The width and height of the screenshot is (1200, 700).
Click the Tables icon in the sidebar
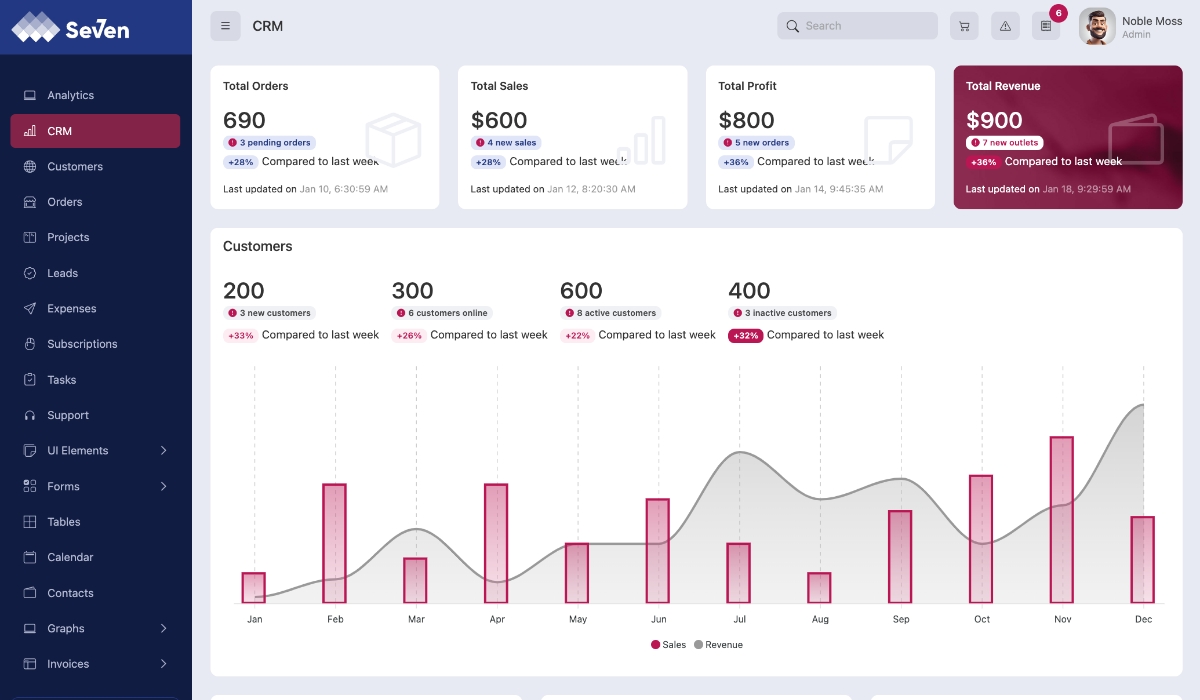pos(29,522)
